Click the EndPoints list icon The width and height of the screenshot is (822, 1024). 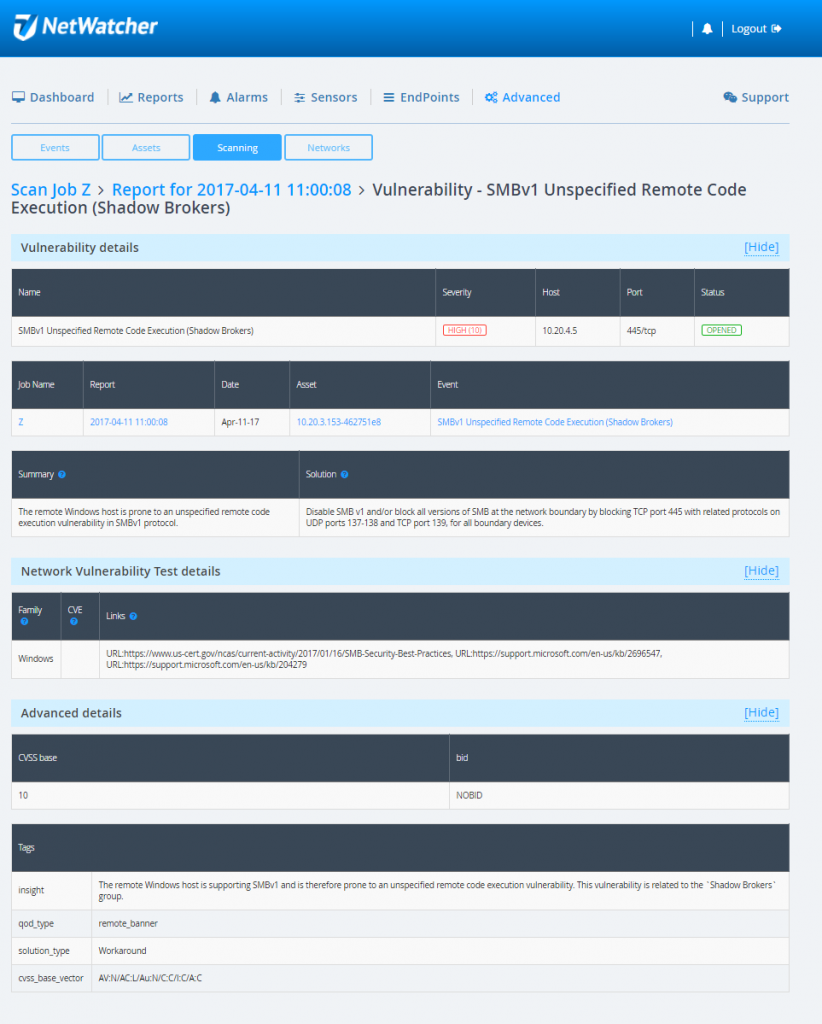pyautogui.click(x=389, y=97)
